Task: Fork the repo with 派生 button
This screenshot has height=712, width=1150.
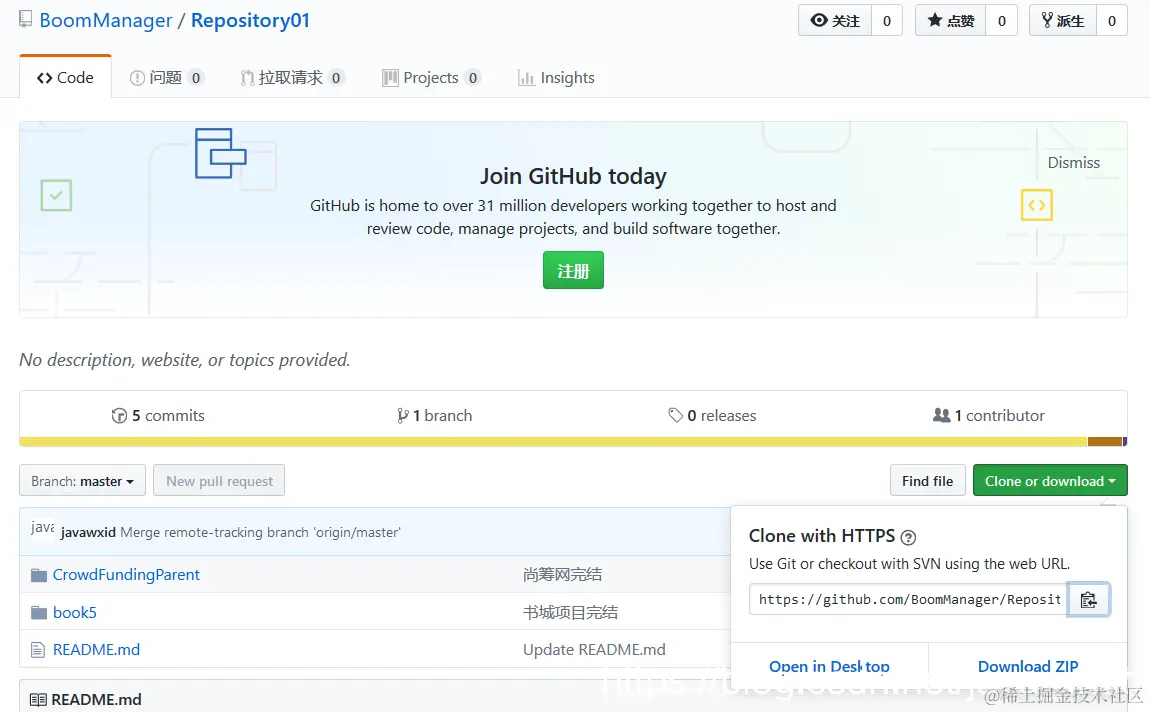Action: [x=1063, y=21]
